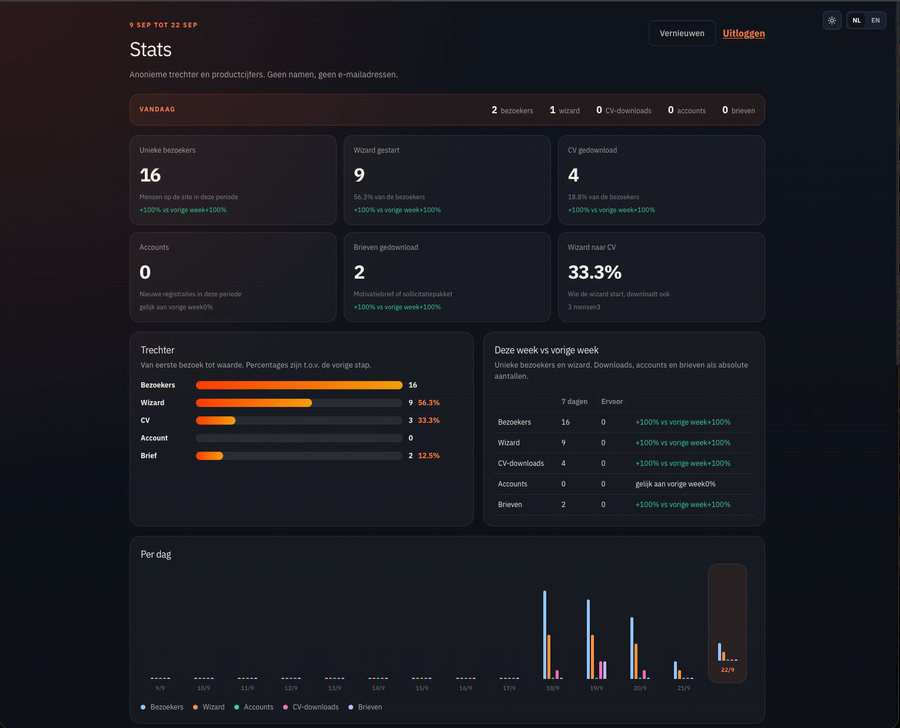Select the Accounts stat card
Image resolution: width=900 pixels, height=728 pixels.
tap(233, 277)
